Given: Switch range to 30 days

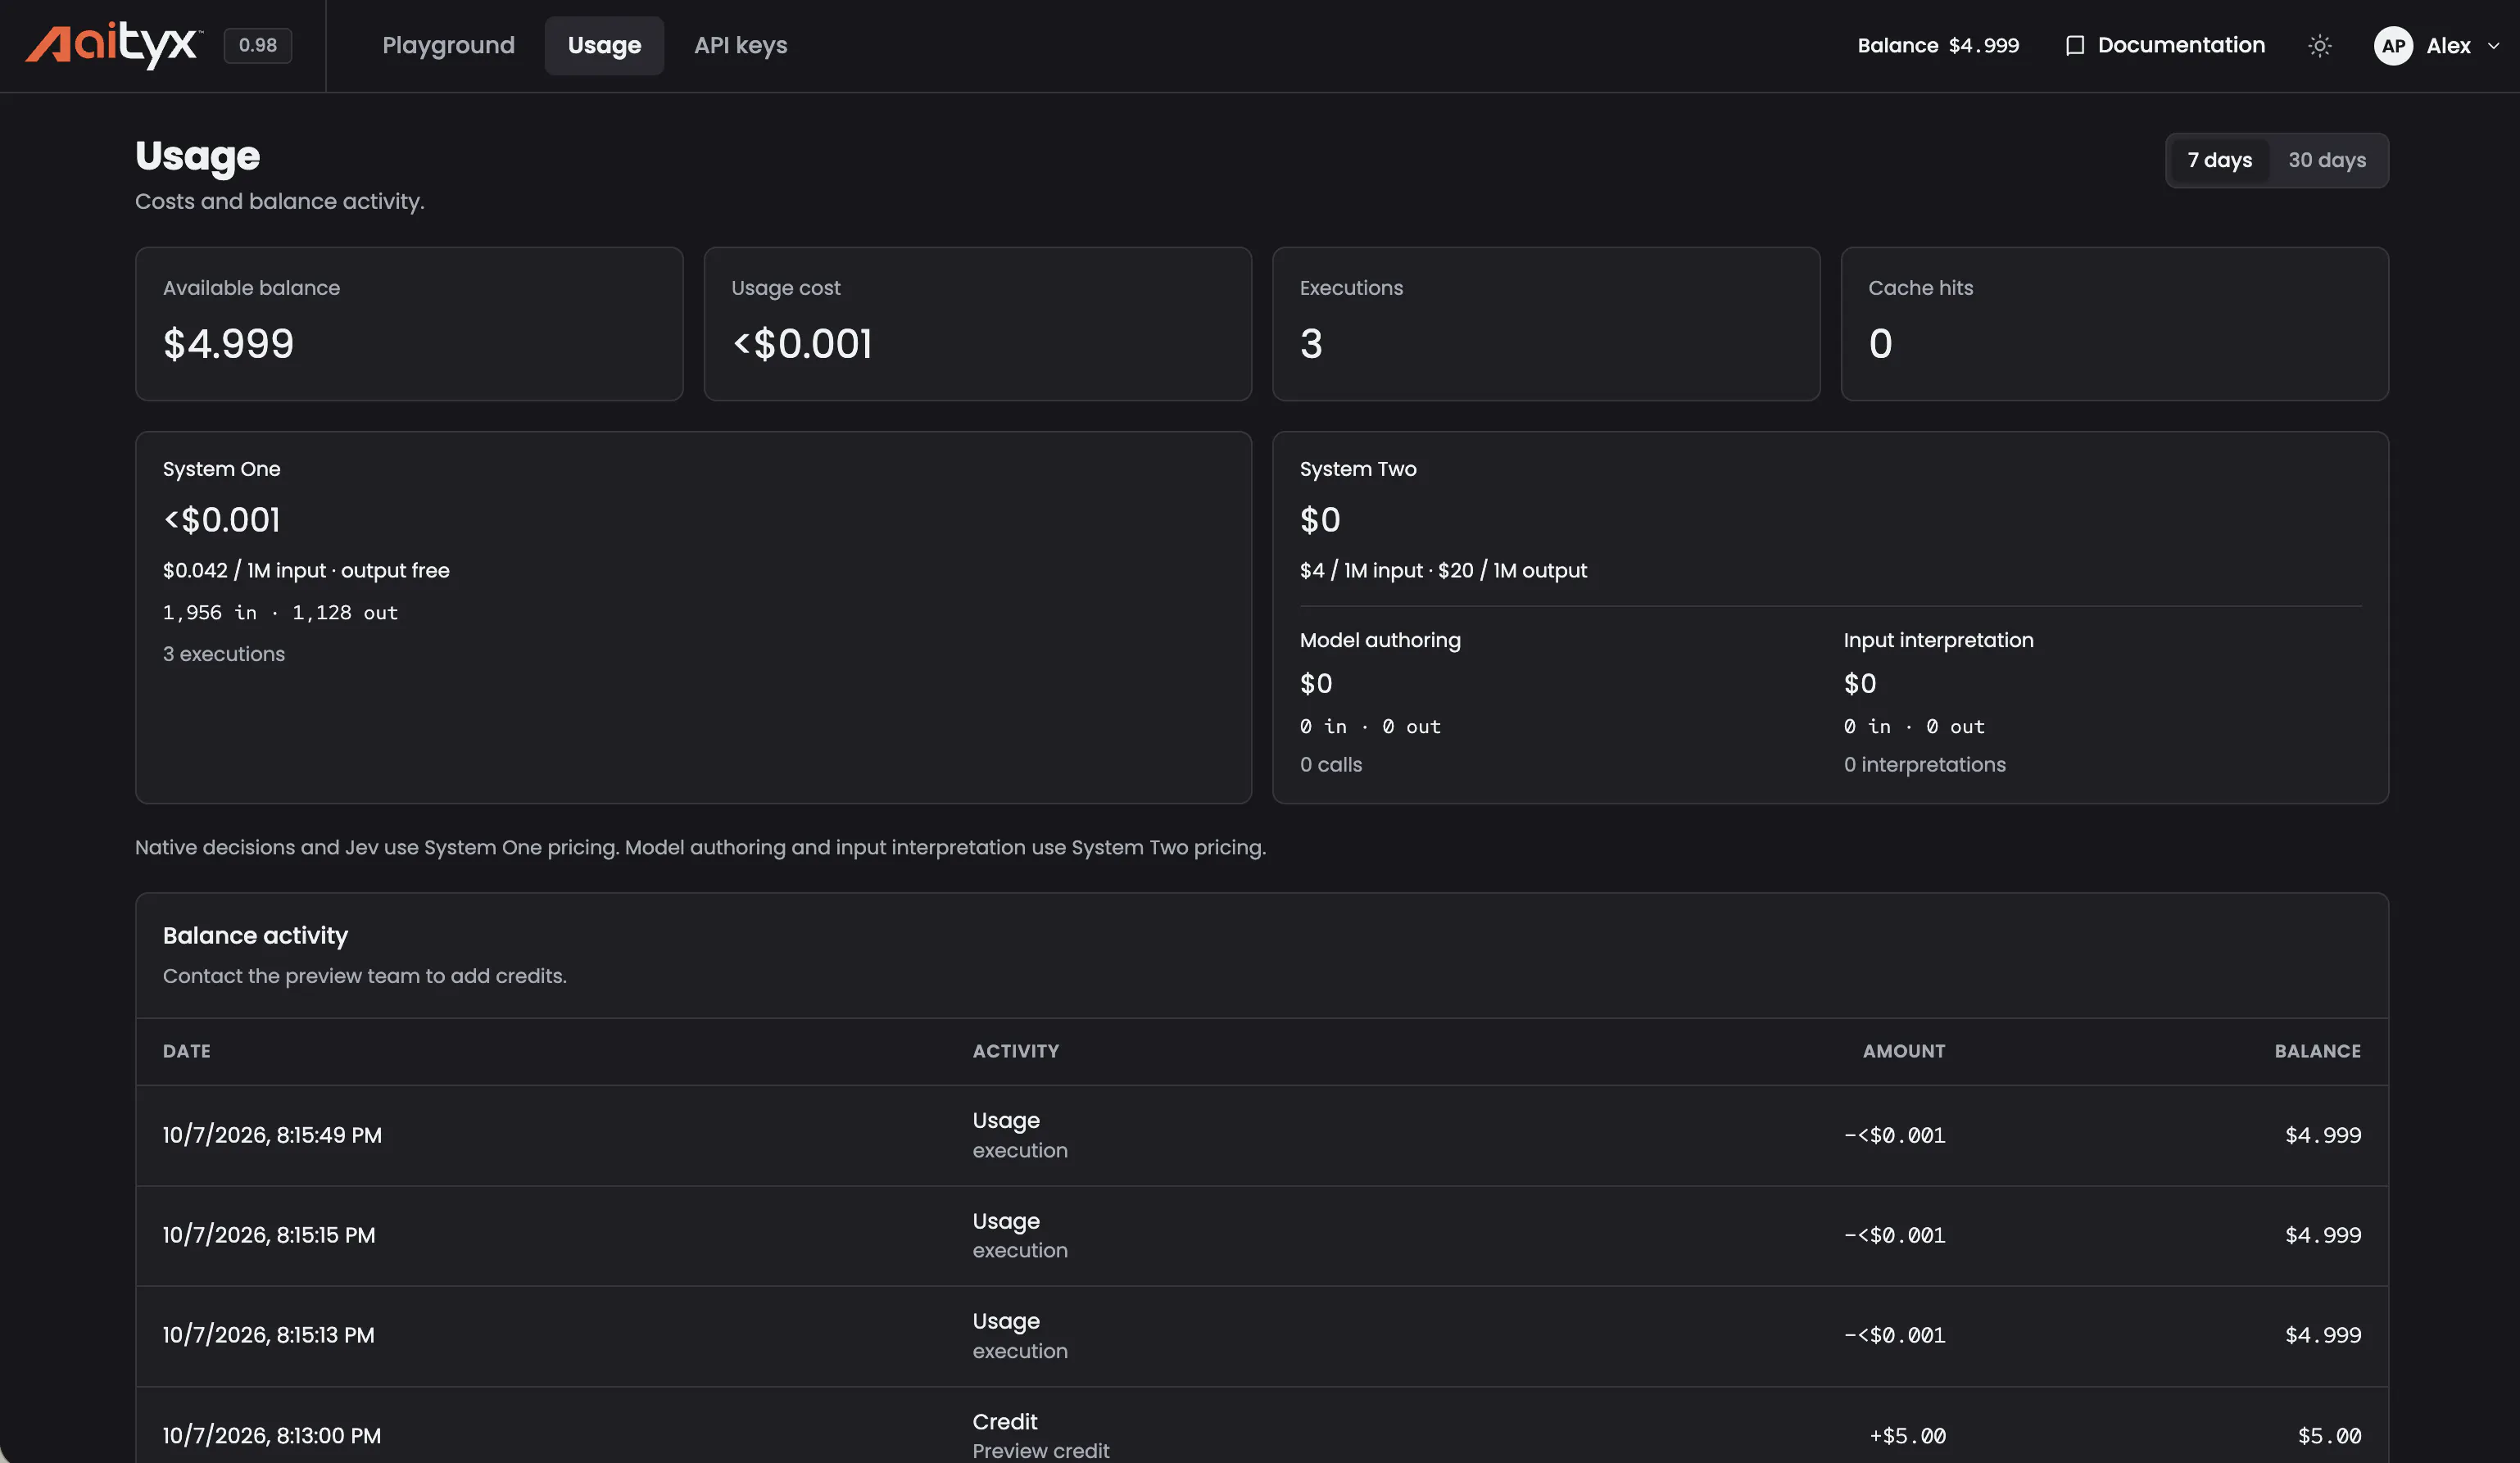Looking at the screenshot, I should pos(2327,160).
